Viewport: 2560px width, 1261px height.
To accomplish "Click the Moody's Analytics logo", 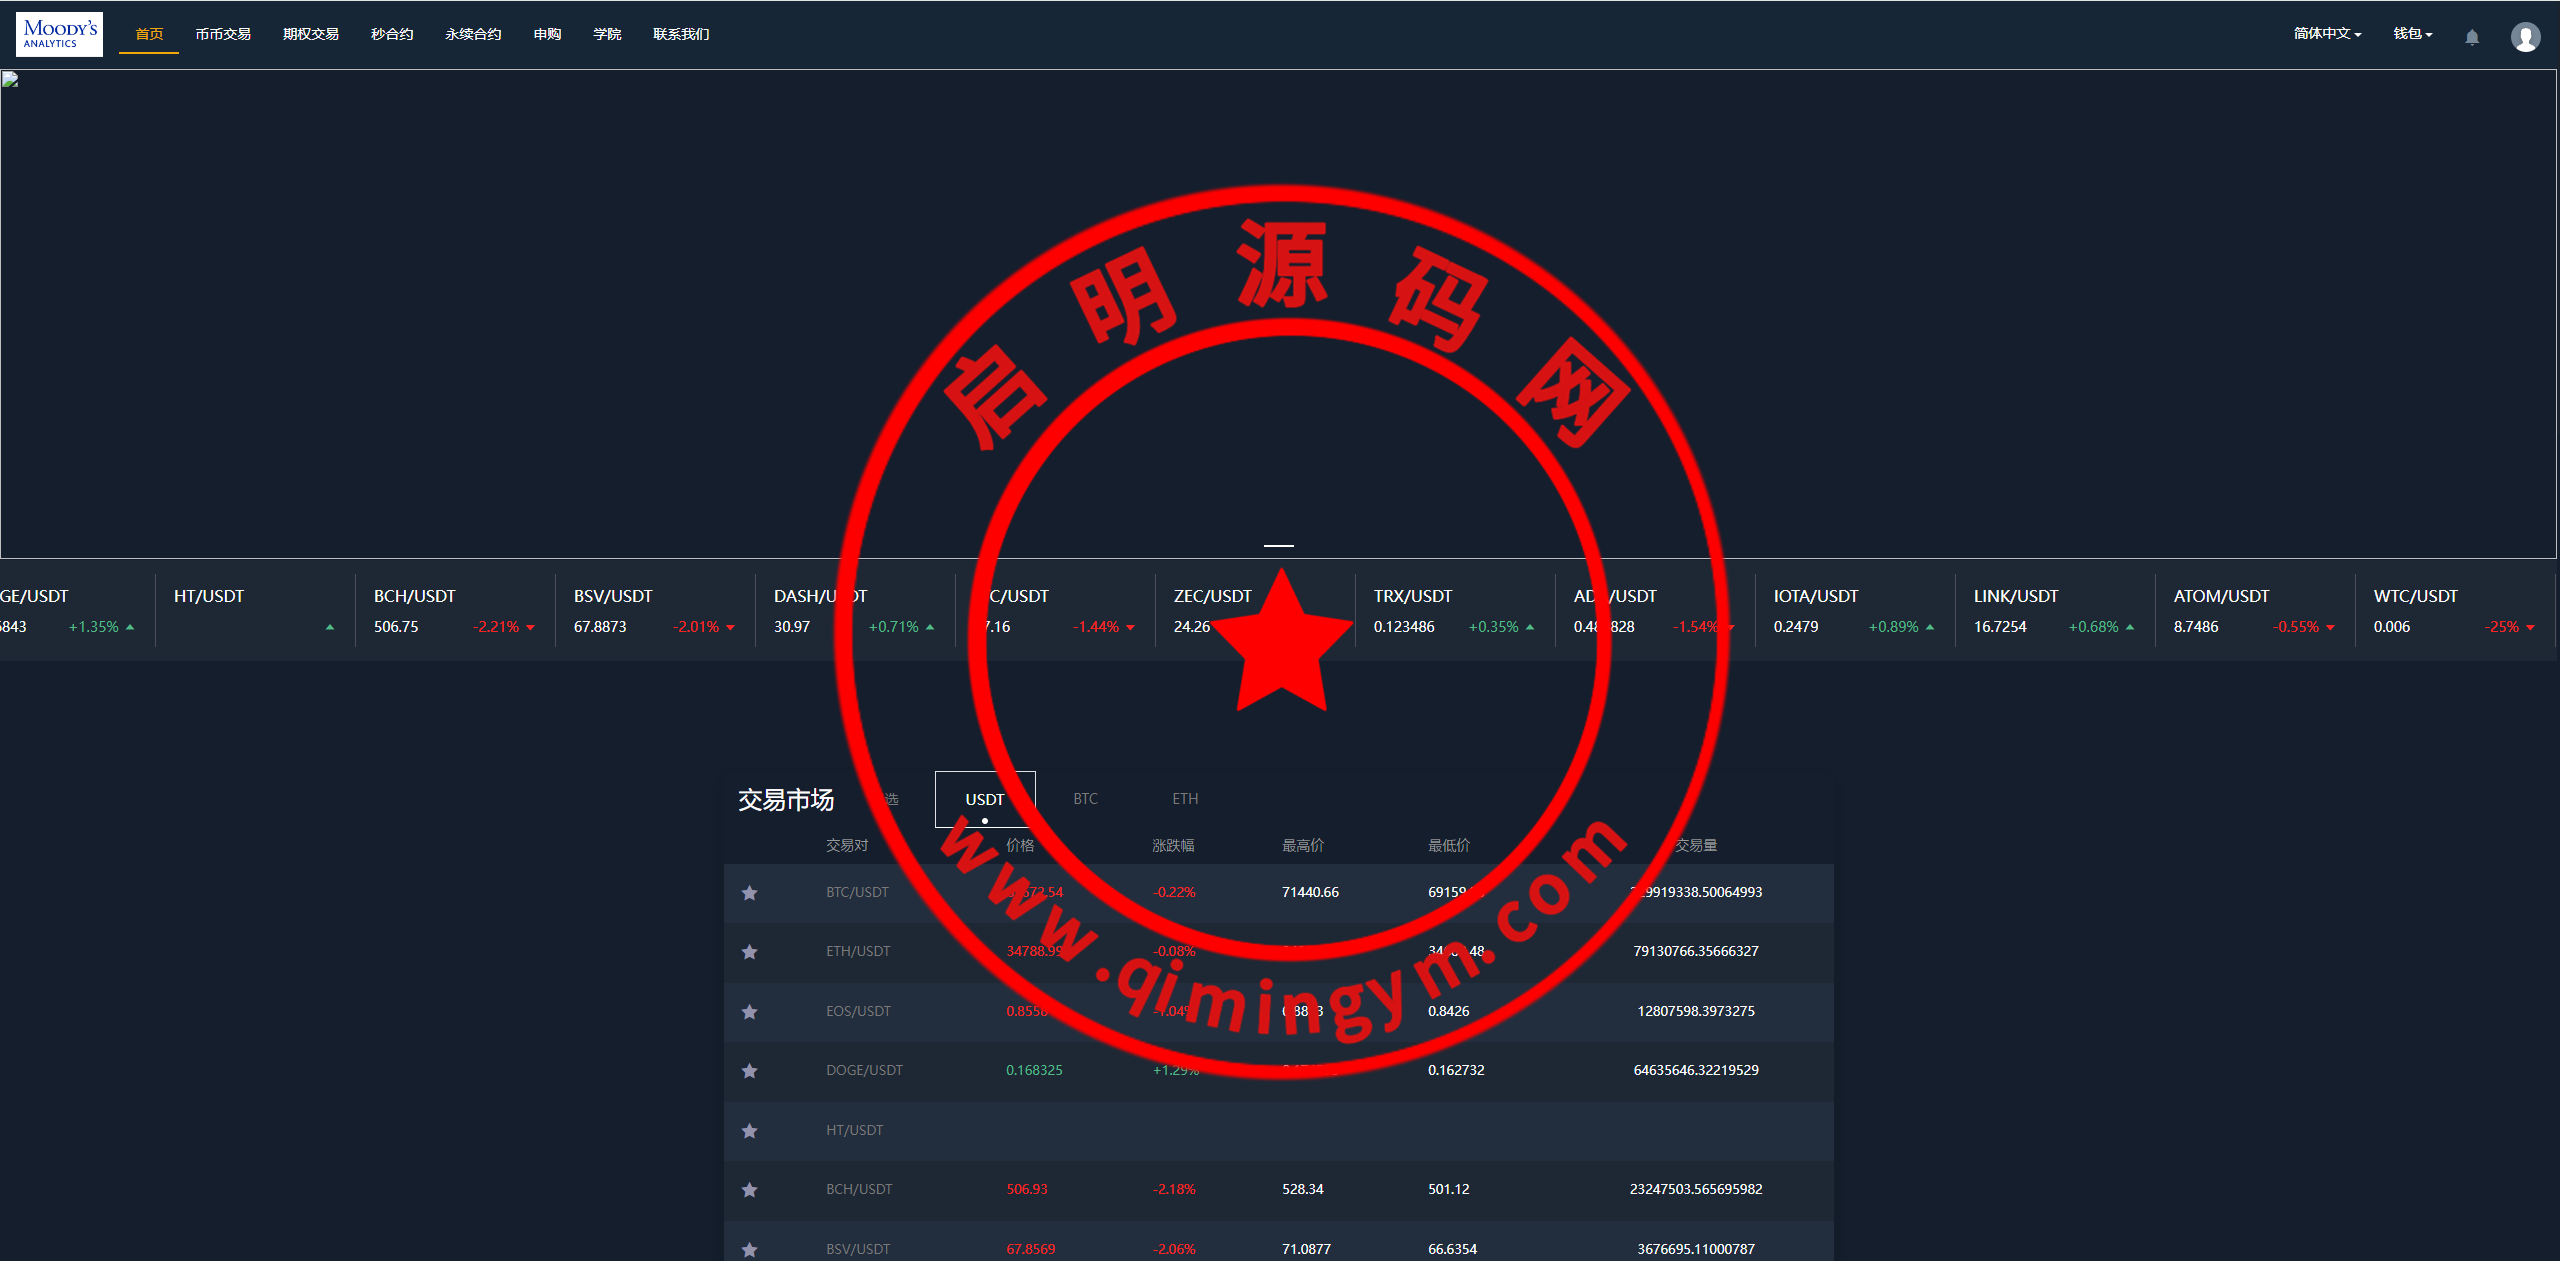I will (59, 34).
